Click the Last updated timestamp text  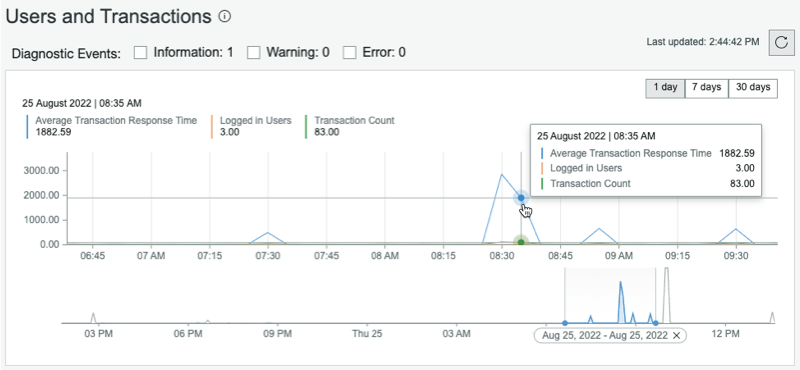tap(703, 42)
